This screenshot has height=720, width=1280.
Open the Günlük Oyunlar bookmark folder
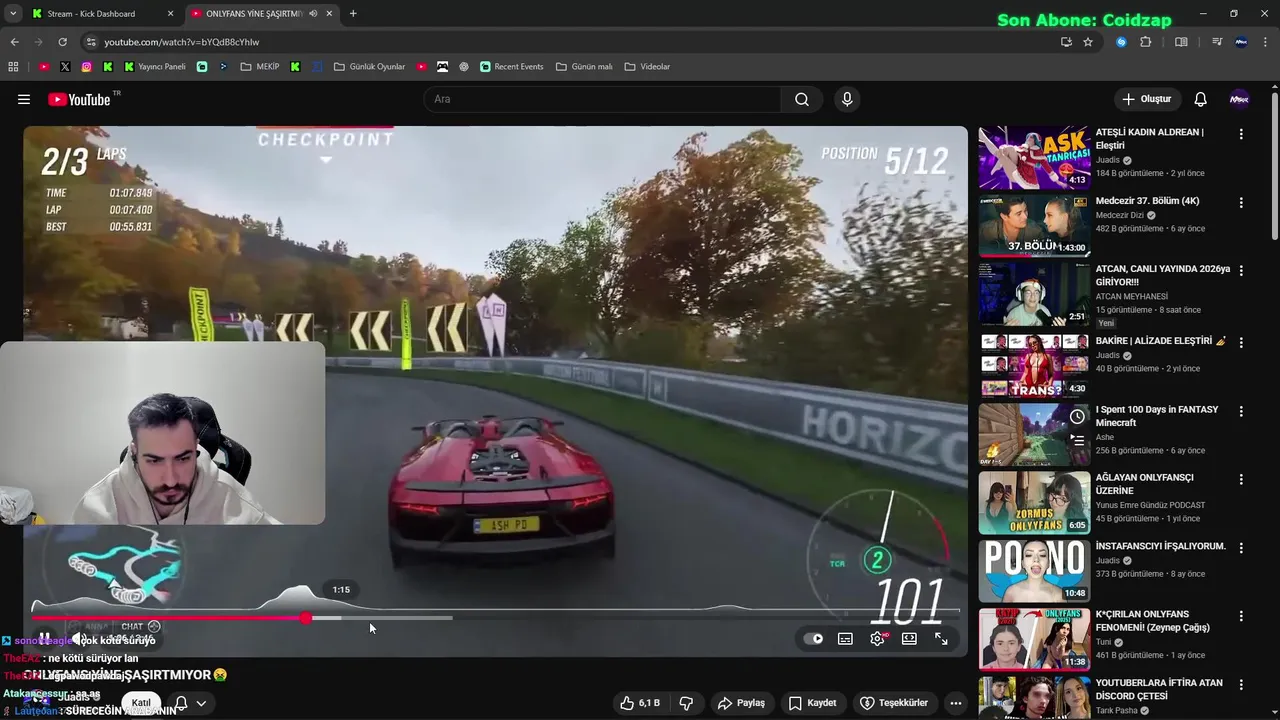coord(369,67)
